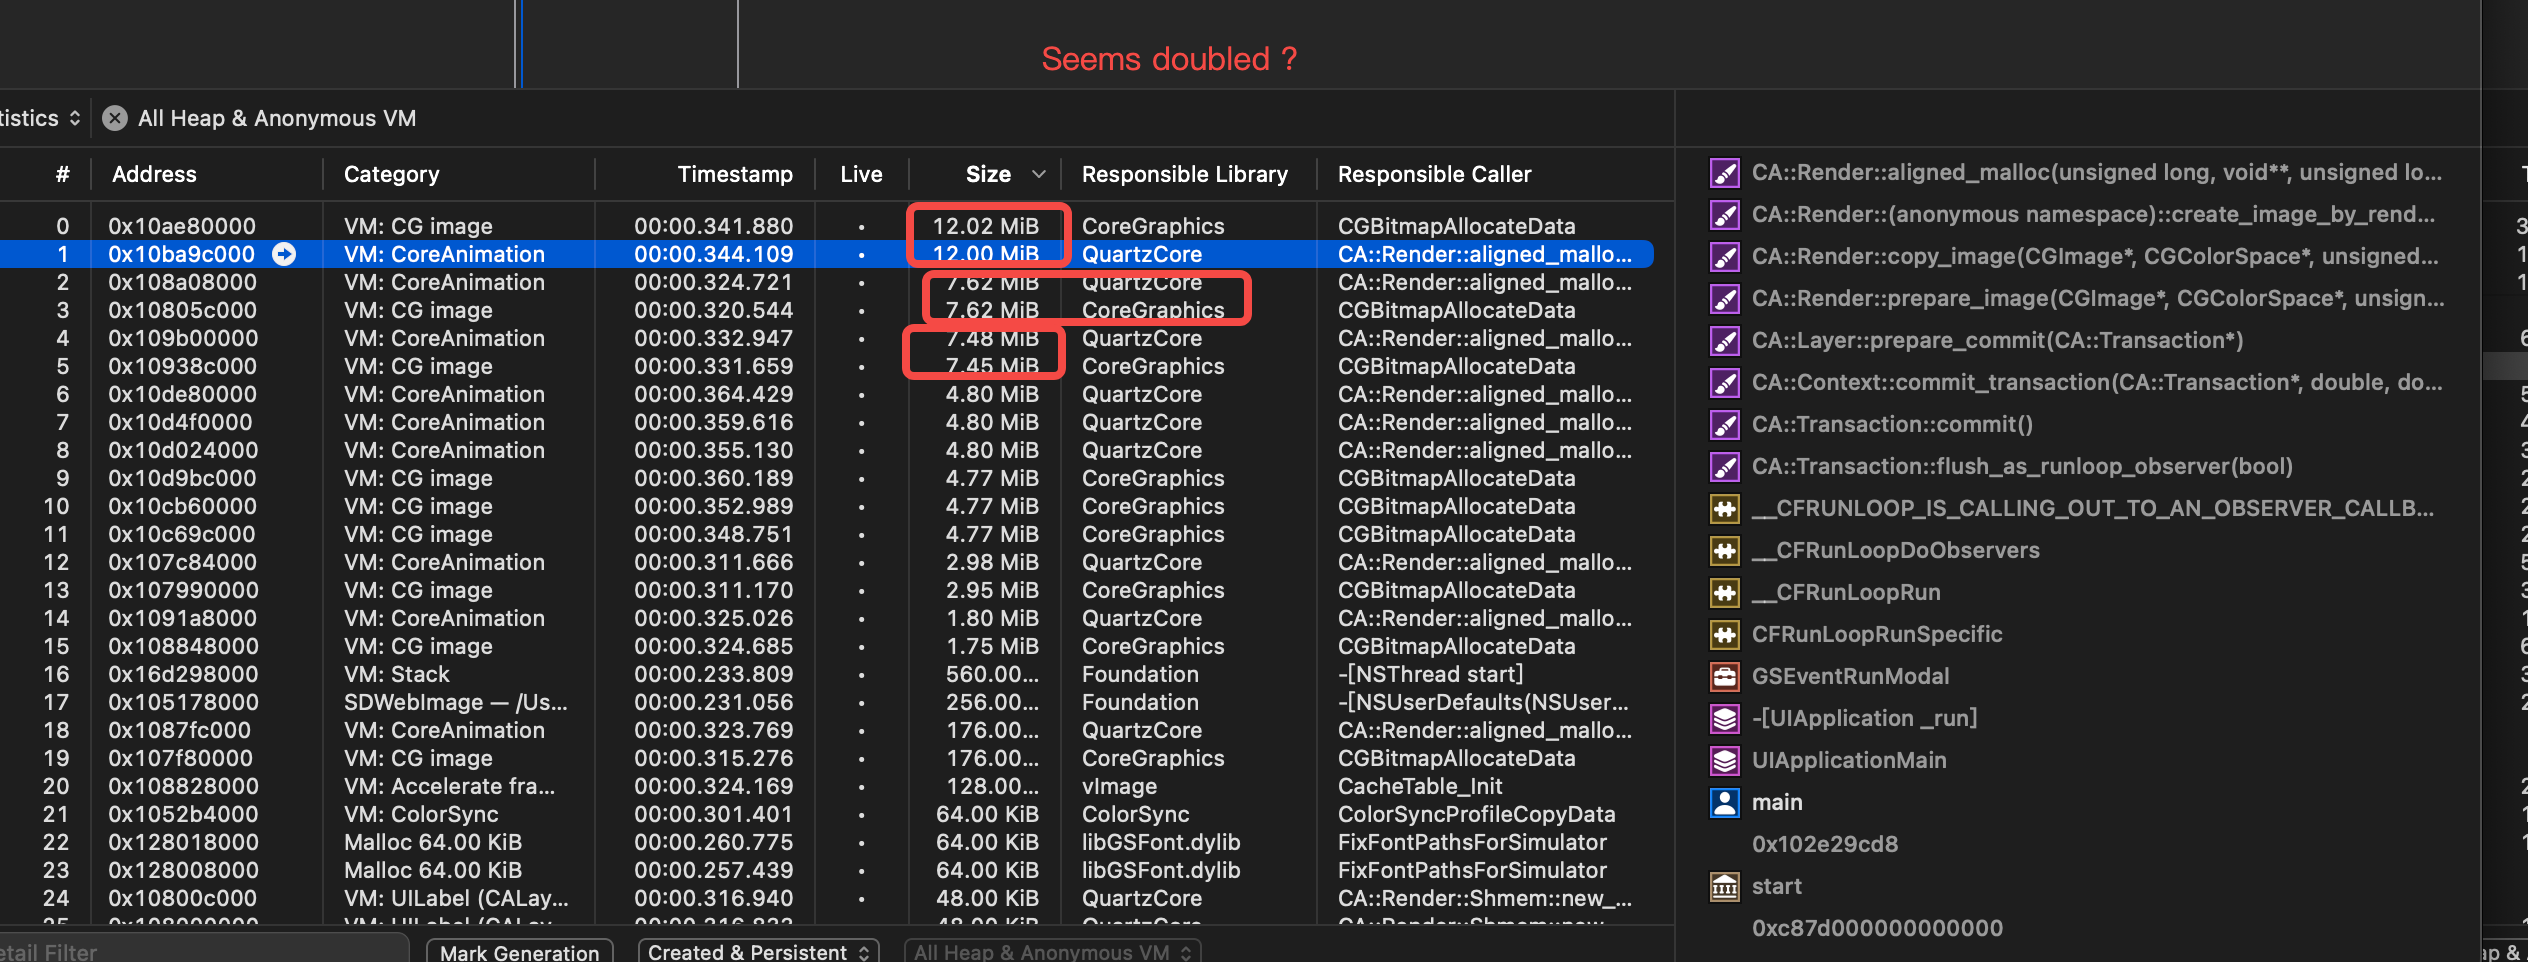The height and width of the screenshot is (962, 2528).
Task: Click the user icon next to main frame
Action: 1724,802
